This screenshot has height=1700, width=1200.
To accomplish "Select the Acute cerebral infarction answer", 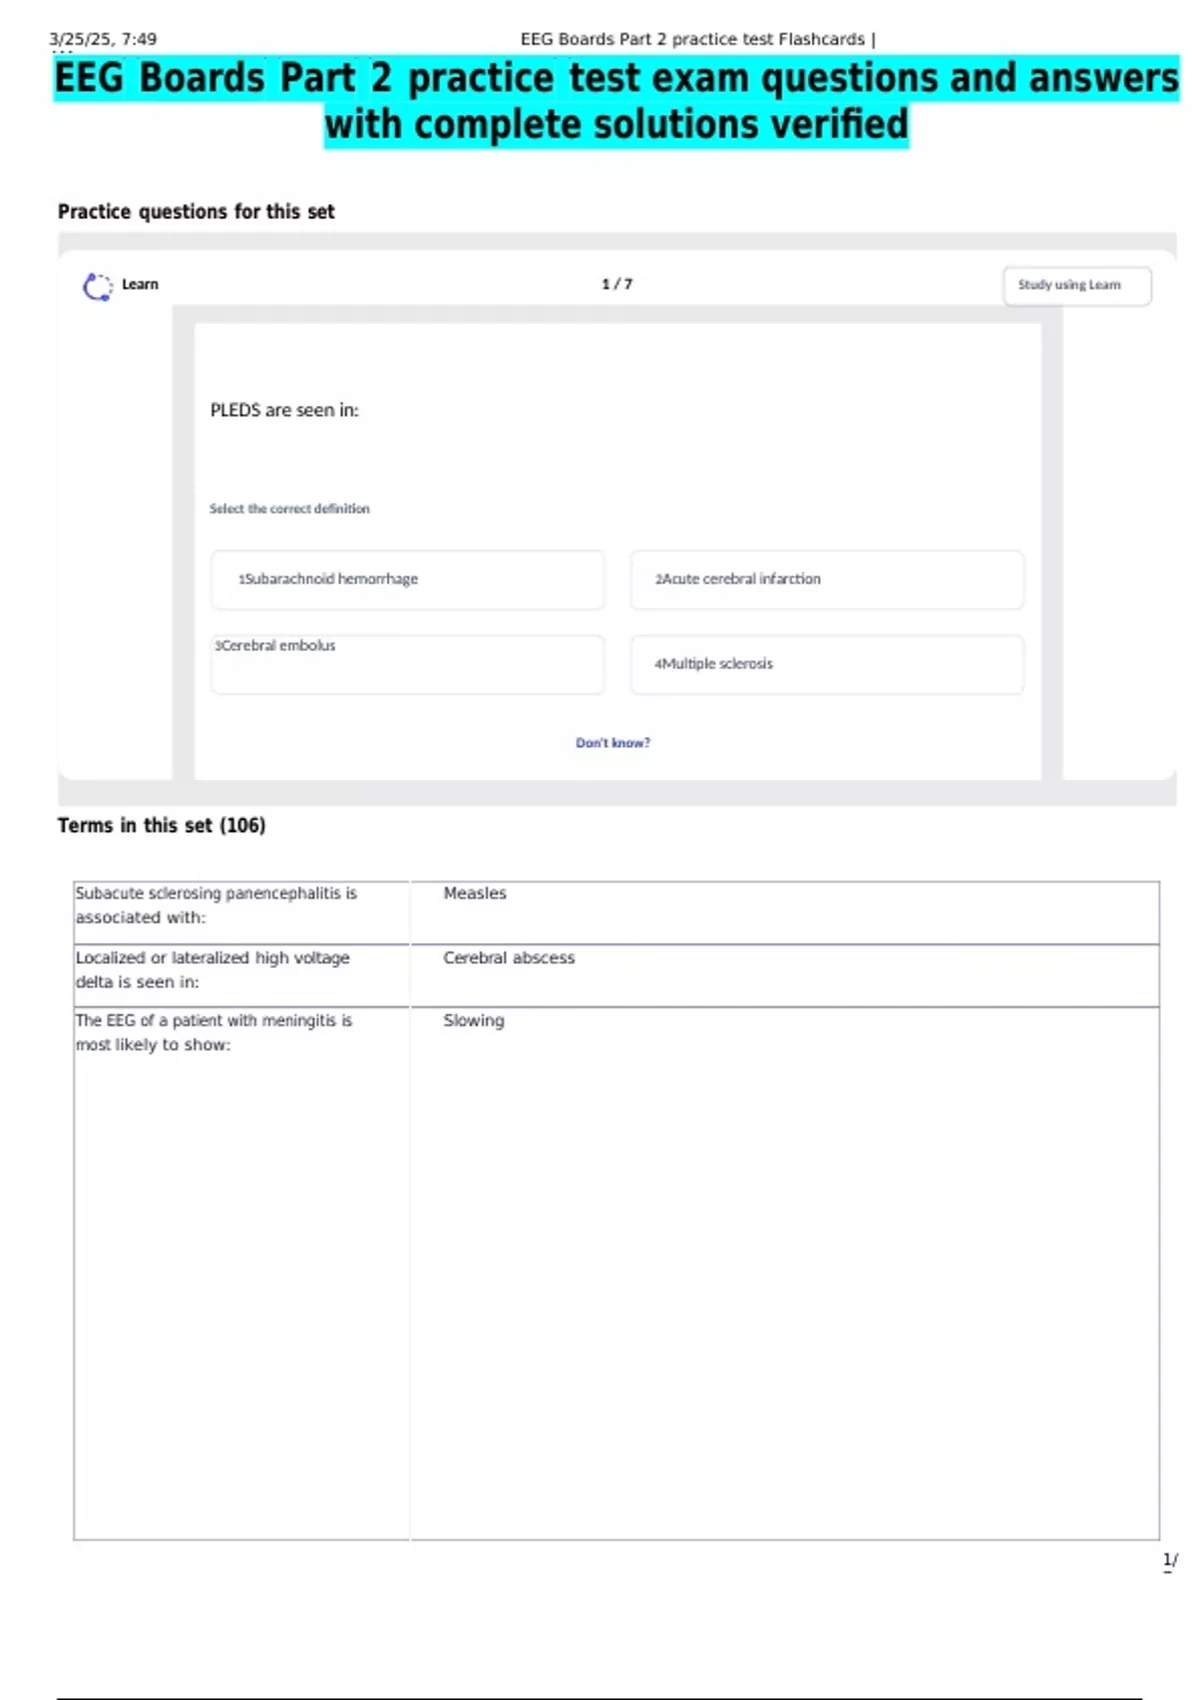I will [826, 579].
